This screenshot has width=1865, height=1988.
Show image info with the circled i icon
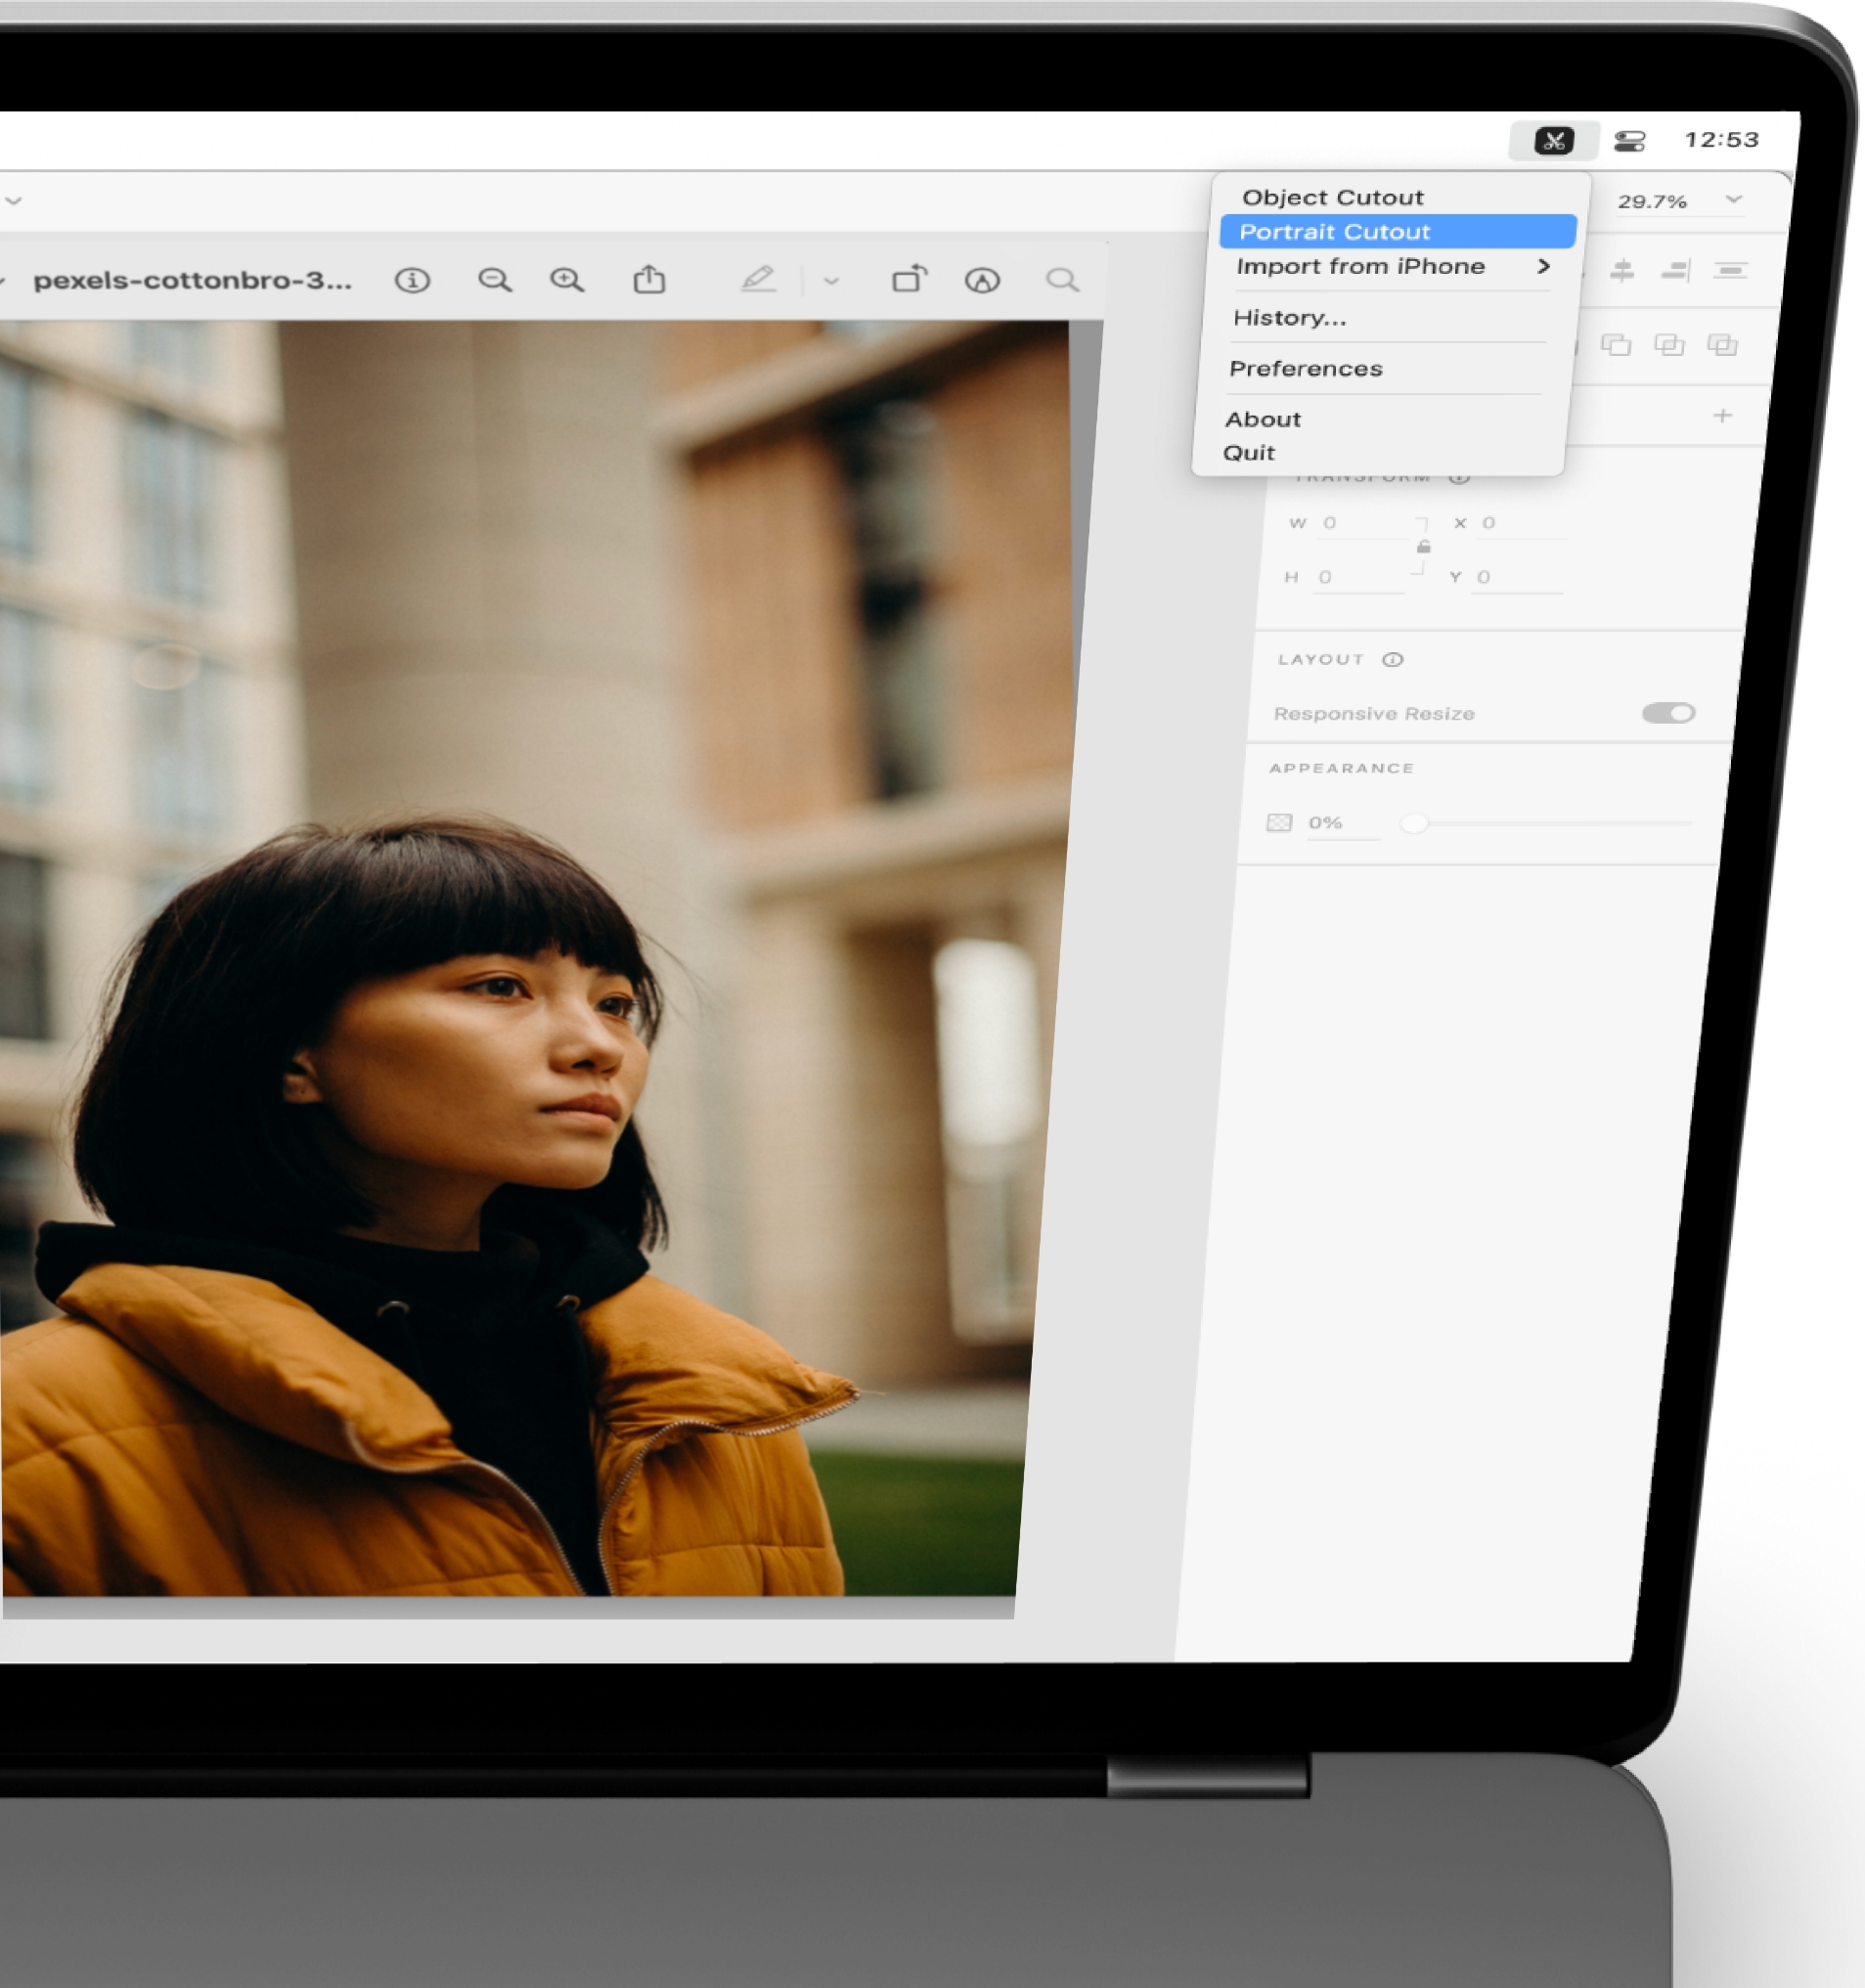(x=412, y=280)
